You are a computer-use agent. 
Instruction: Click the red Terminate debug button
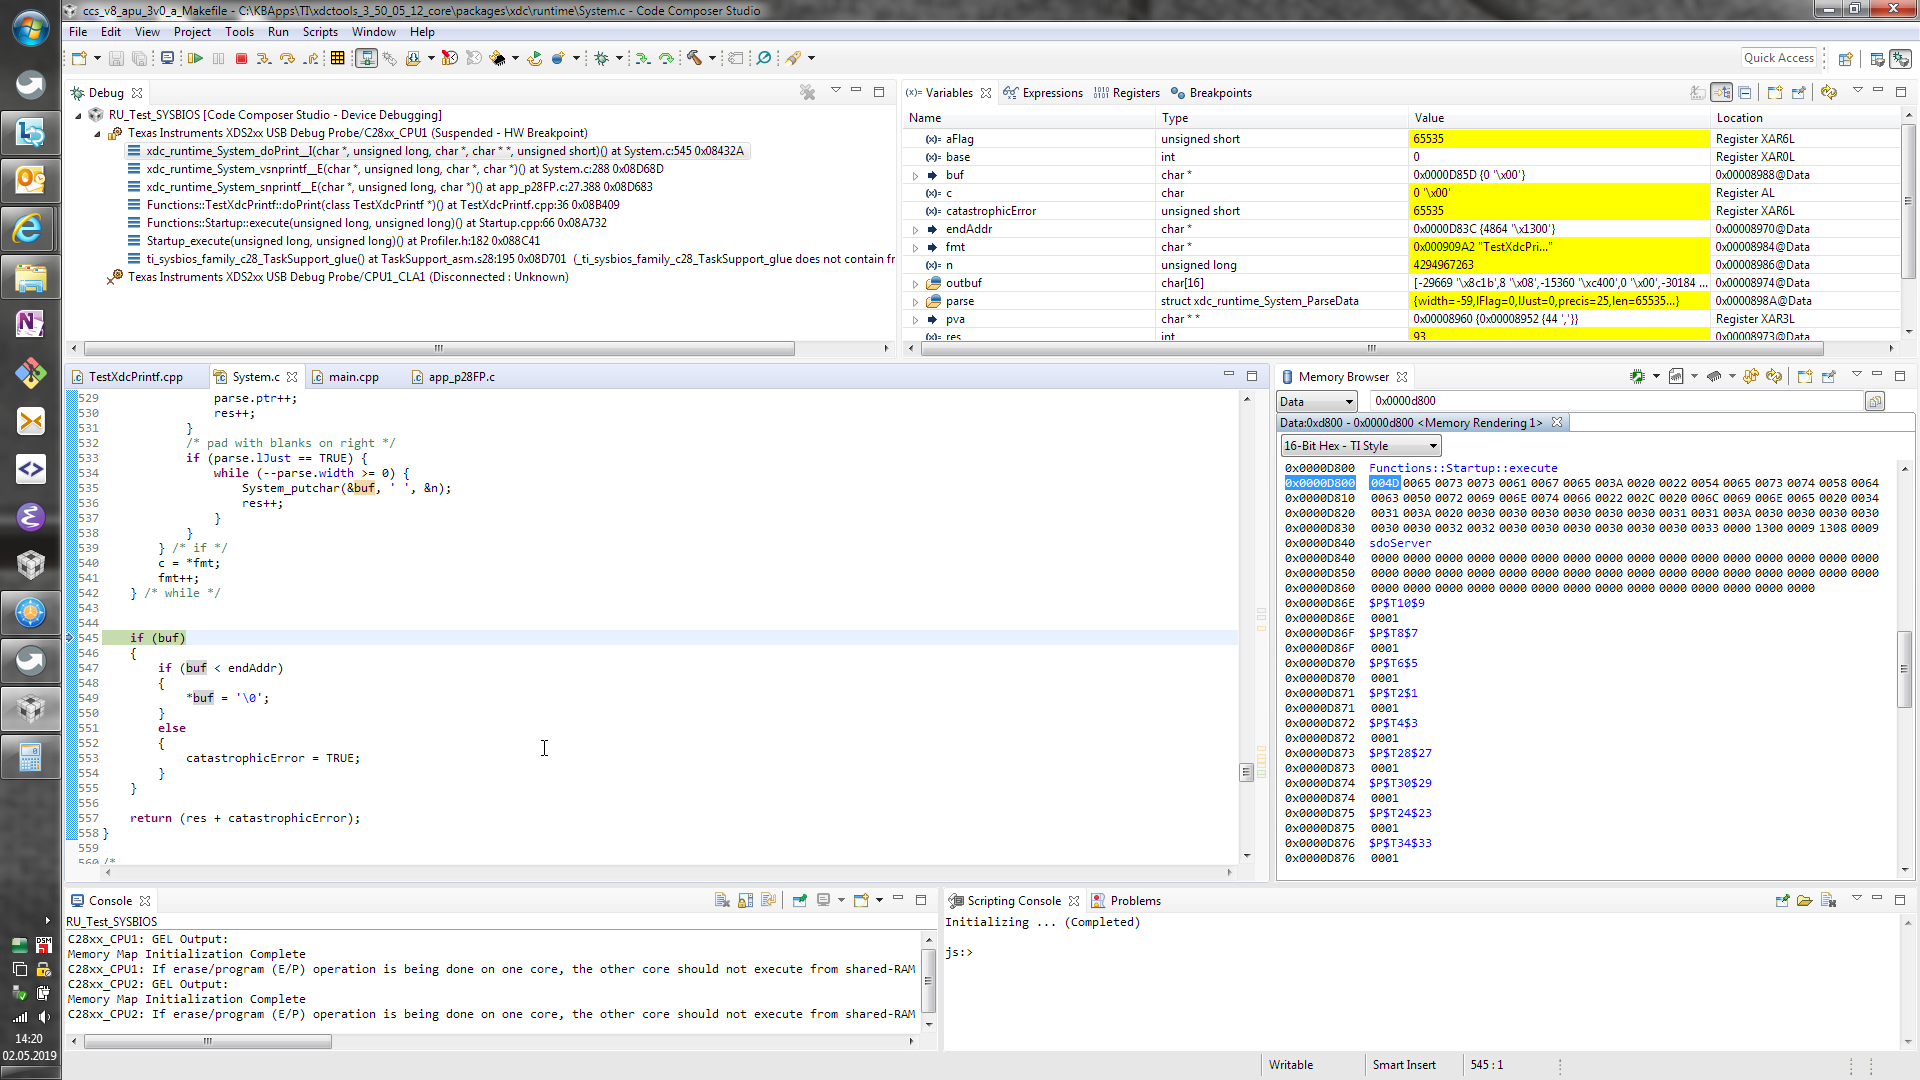point(241,59)
